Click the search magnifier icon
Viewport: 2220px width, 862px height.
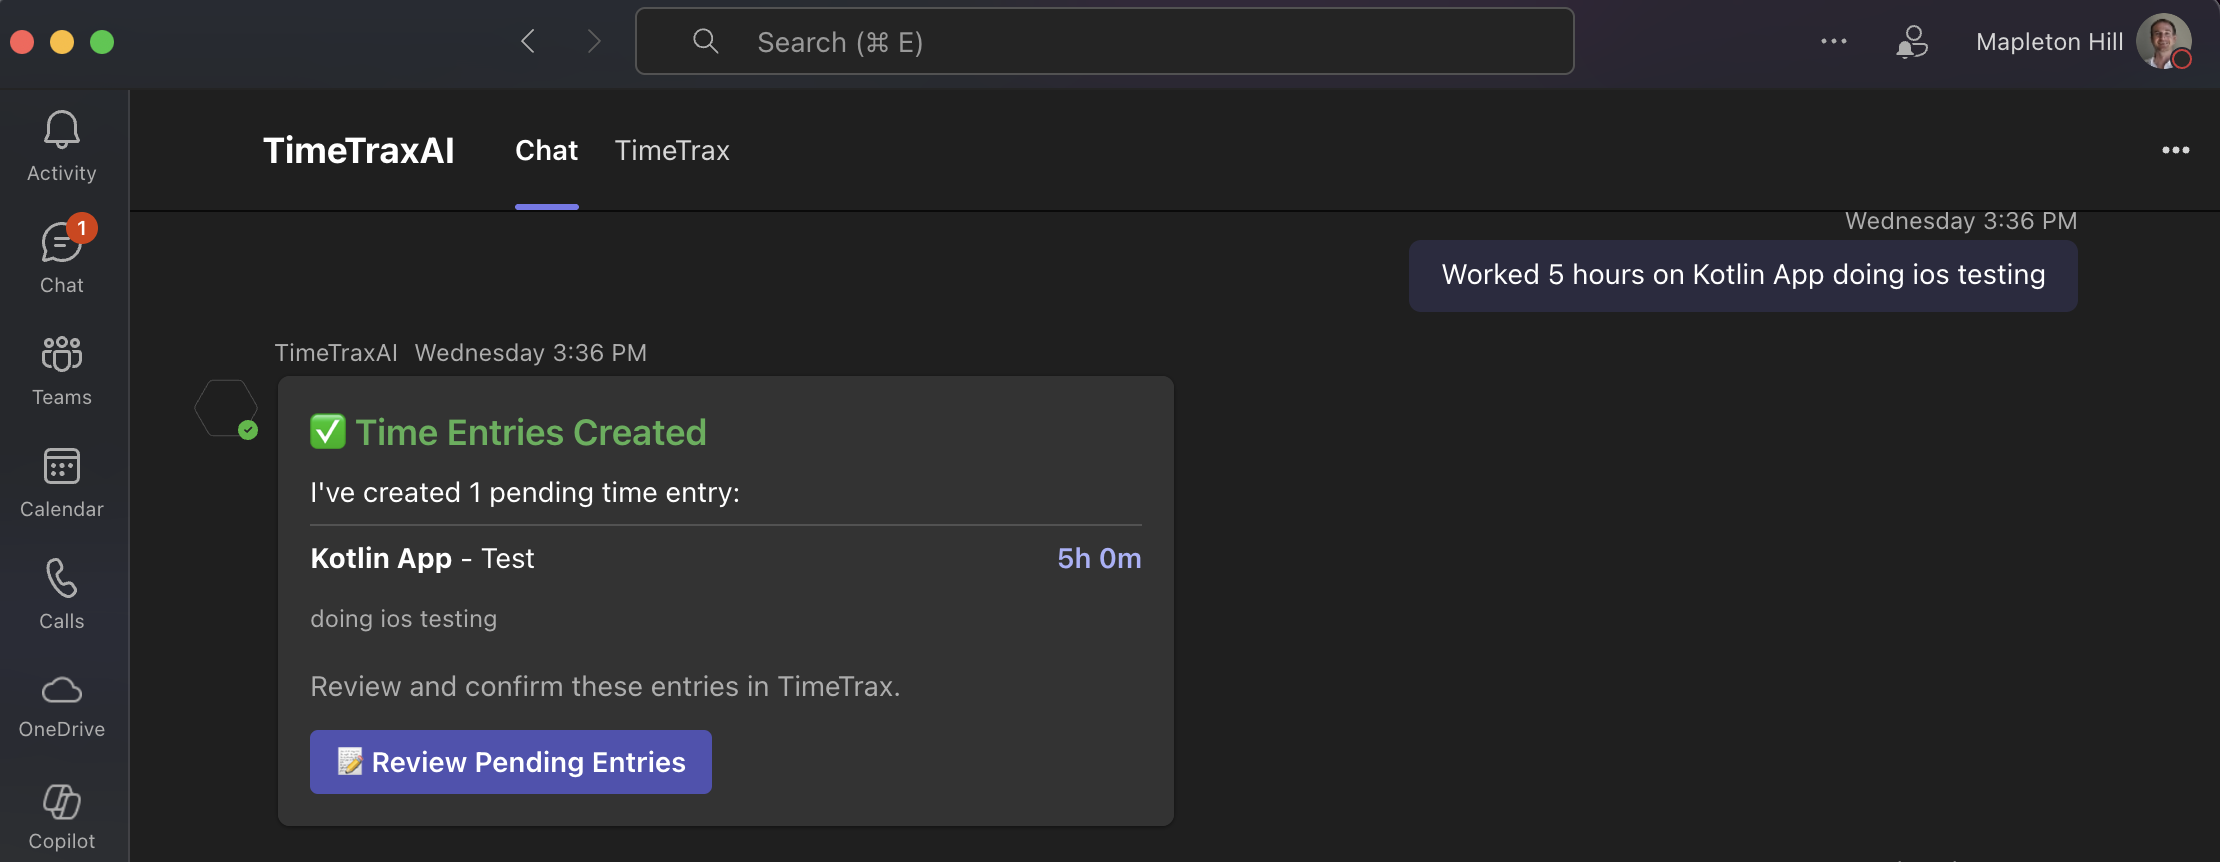705,41
